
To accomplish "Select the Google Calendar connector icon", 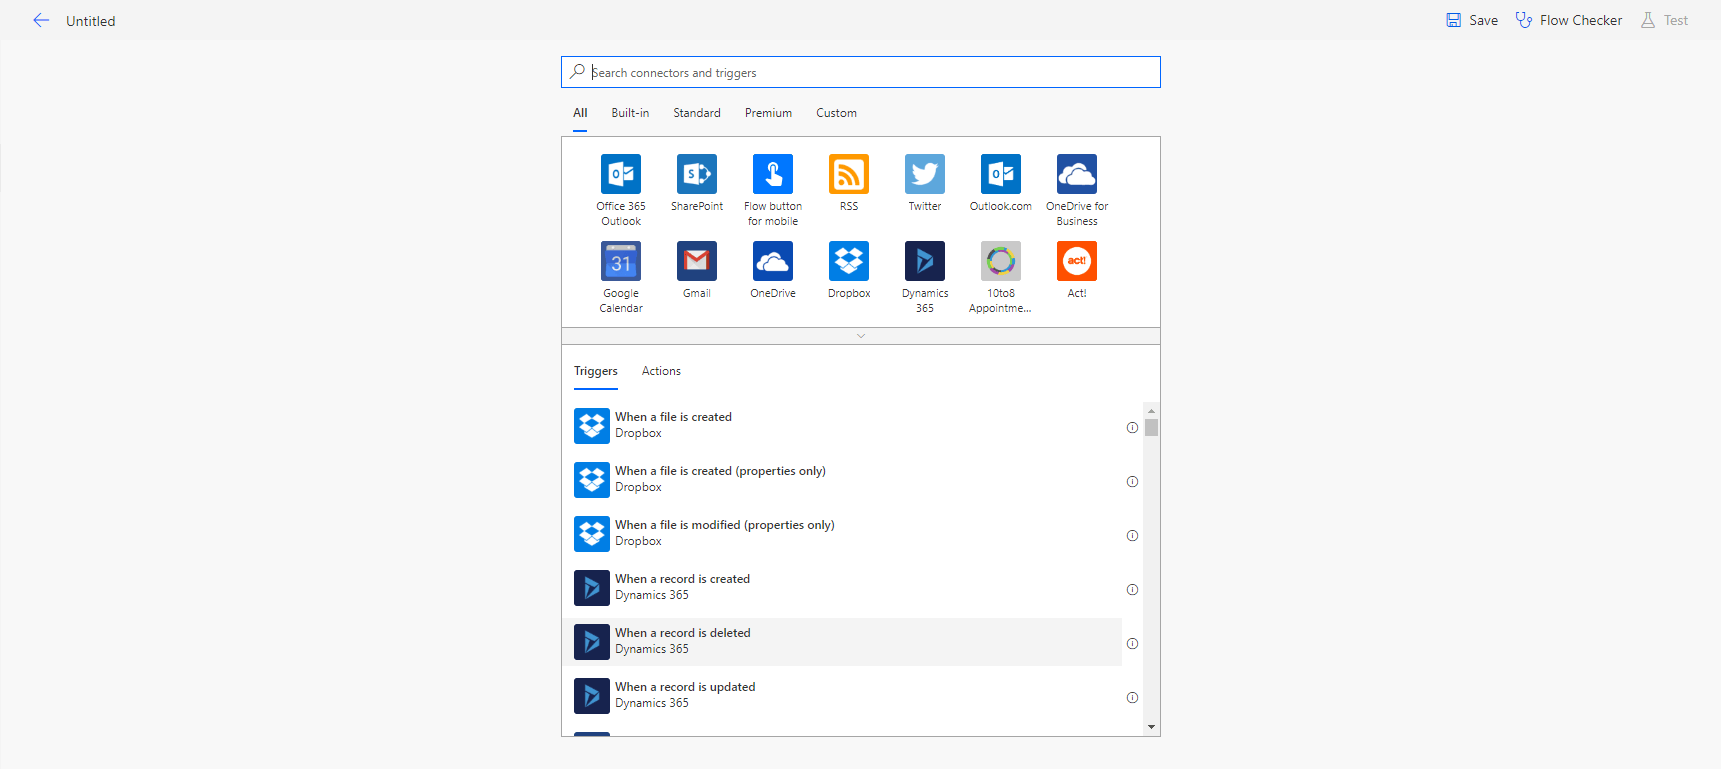I will 621,261.
